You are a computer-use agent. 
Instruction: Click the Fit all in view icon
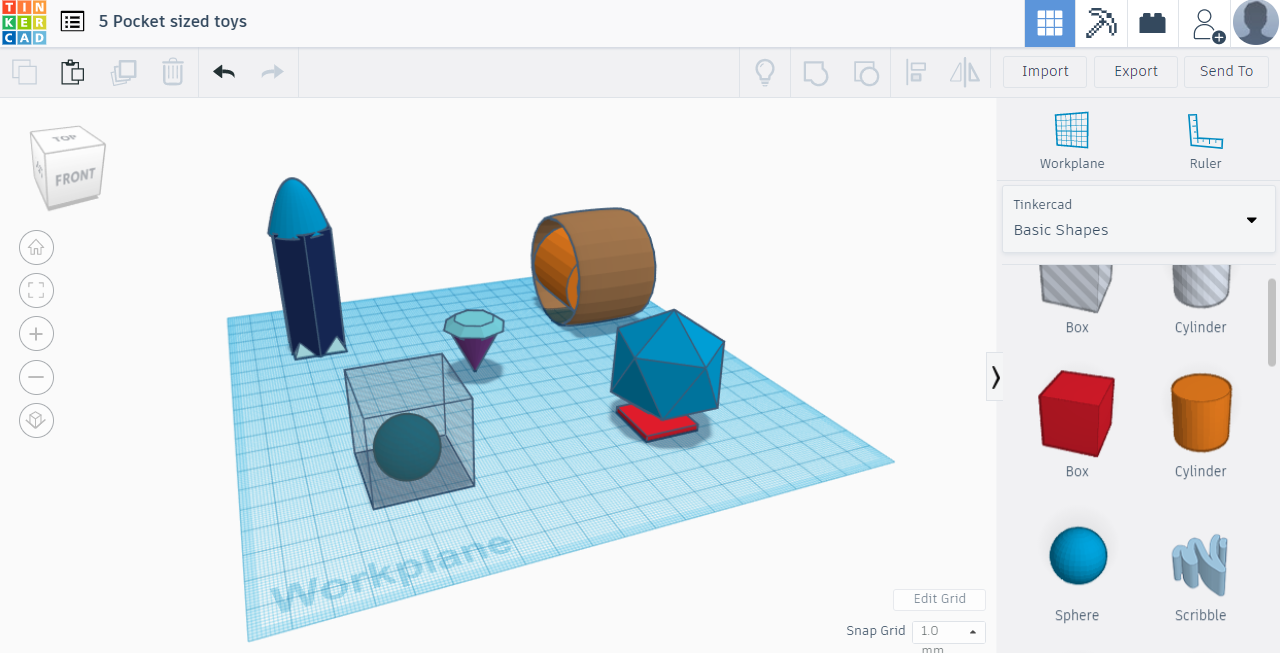(37, 291)
